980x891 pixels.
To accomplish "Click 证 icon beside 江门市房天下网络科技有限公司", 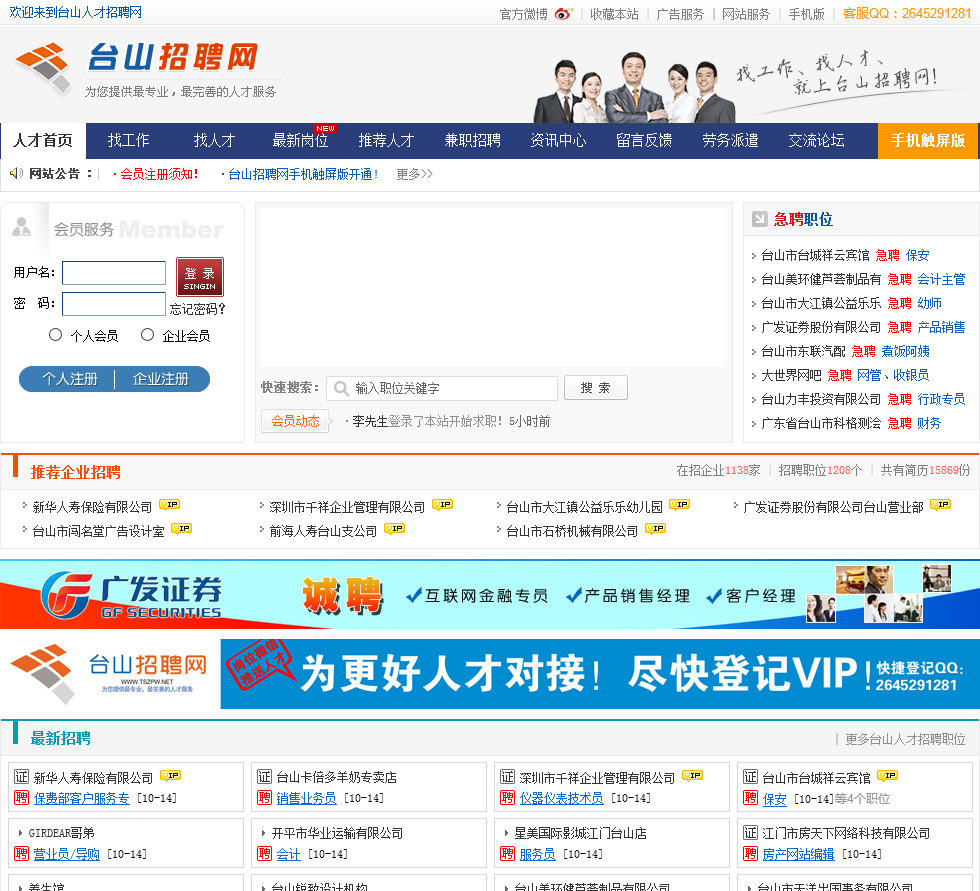I will [751, 832].
